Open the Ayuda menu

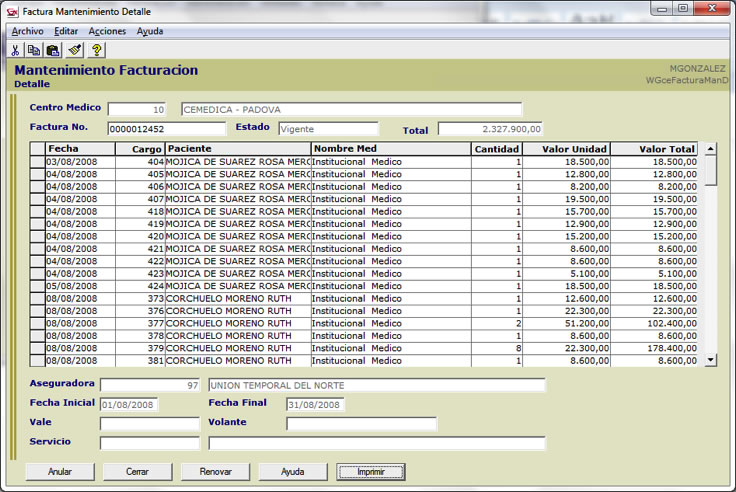[150, 31]
